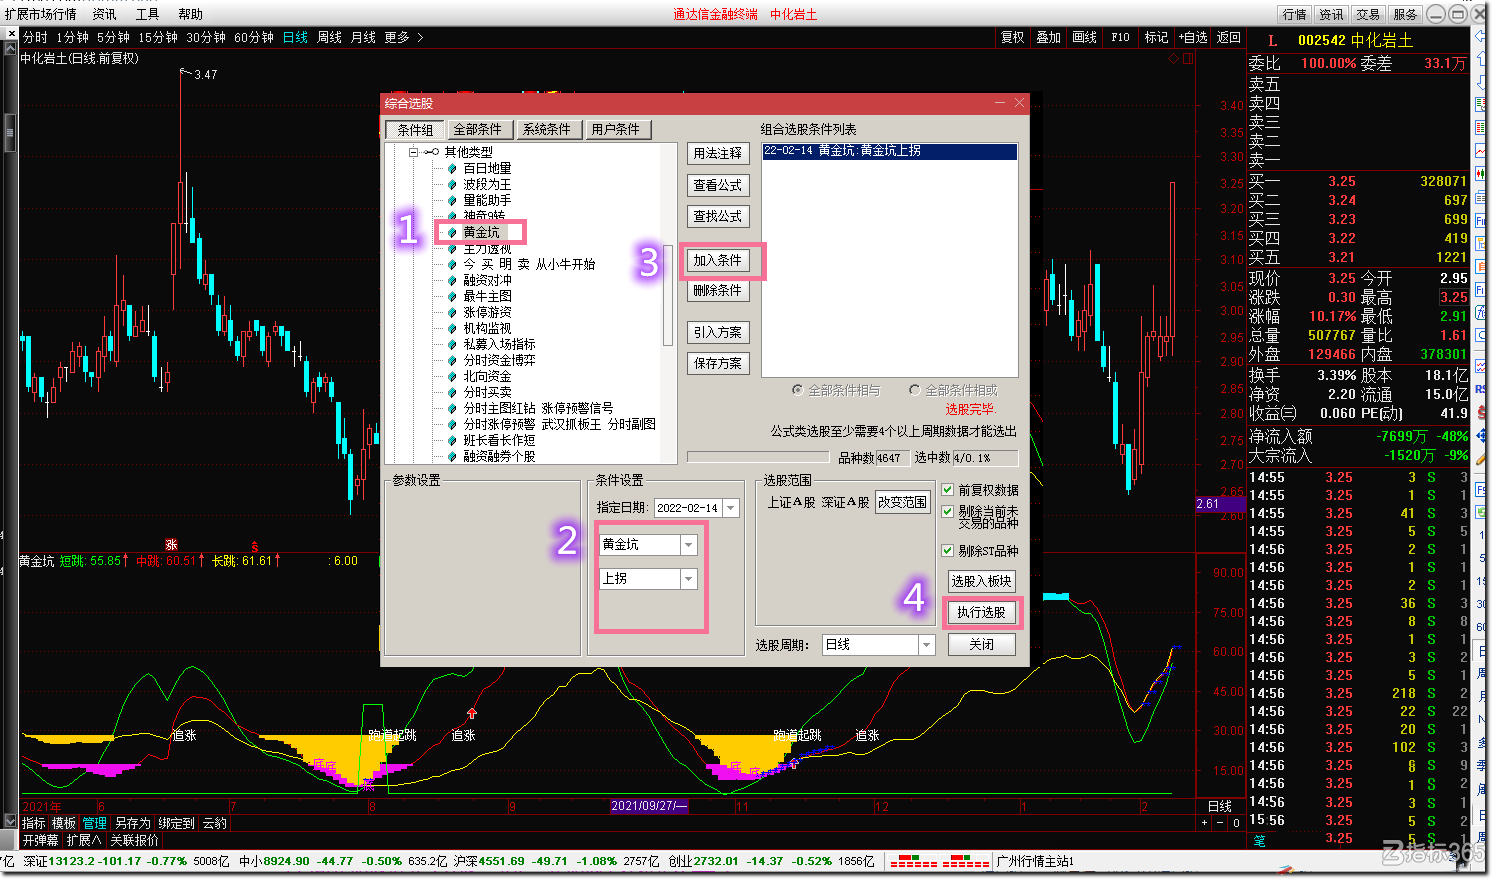The image size is (1494, 880).
Task: Switch chart to 周线 period
Action: 330,37
